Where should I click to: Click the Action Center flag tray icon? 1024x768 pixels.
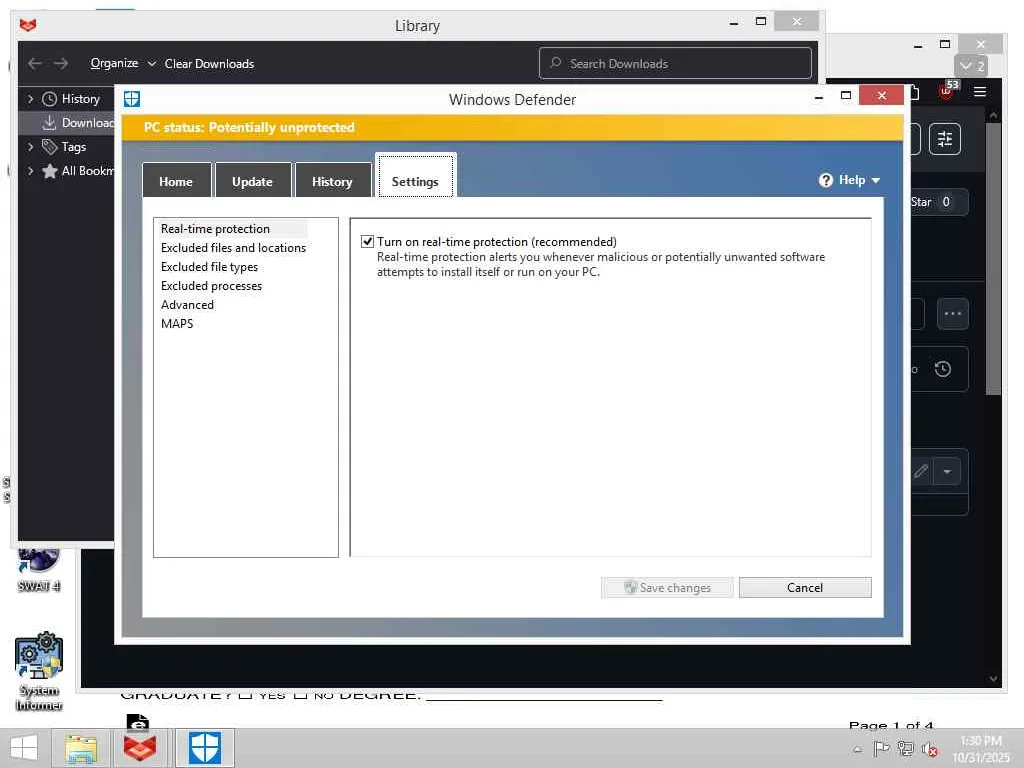click(881, 748)
